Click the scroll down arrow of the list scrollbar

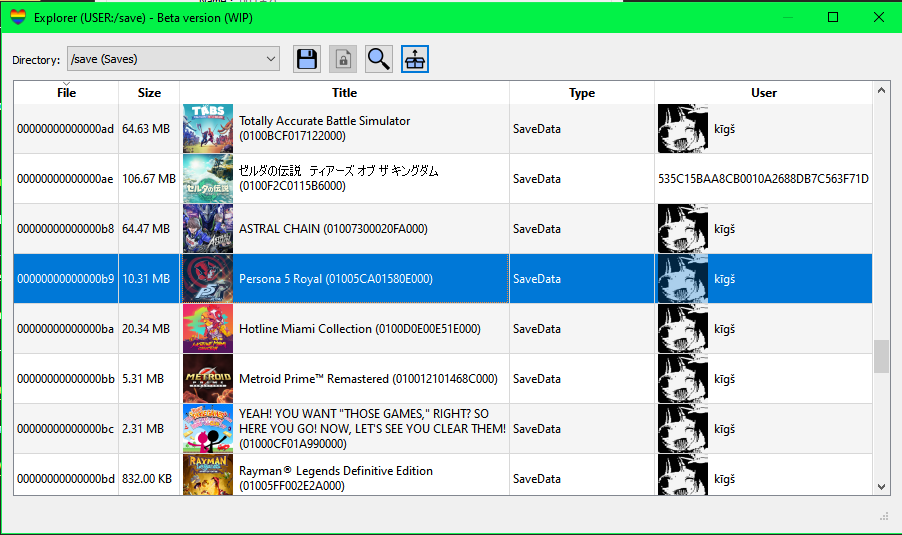[x=881, y=486]
